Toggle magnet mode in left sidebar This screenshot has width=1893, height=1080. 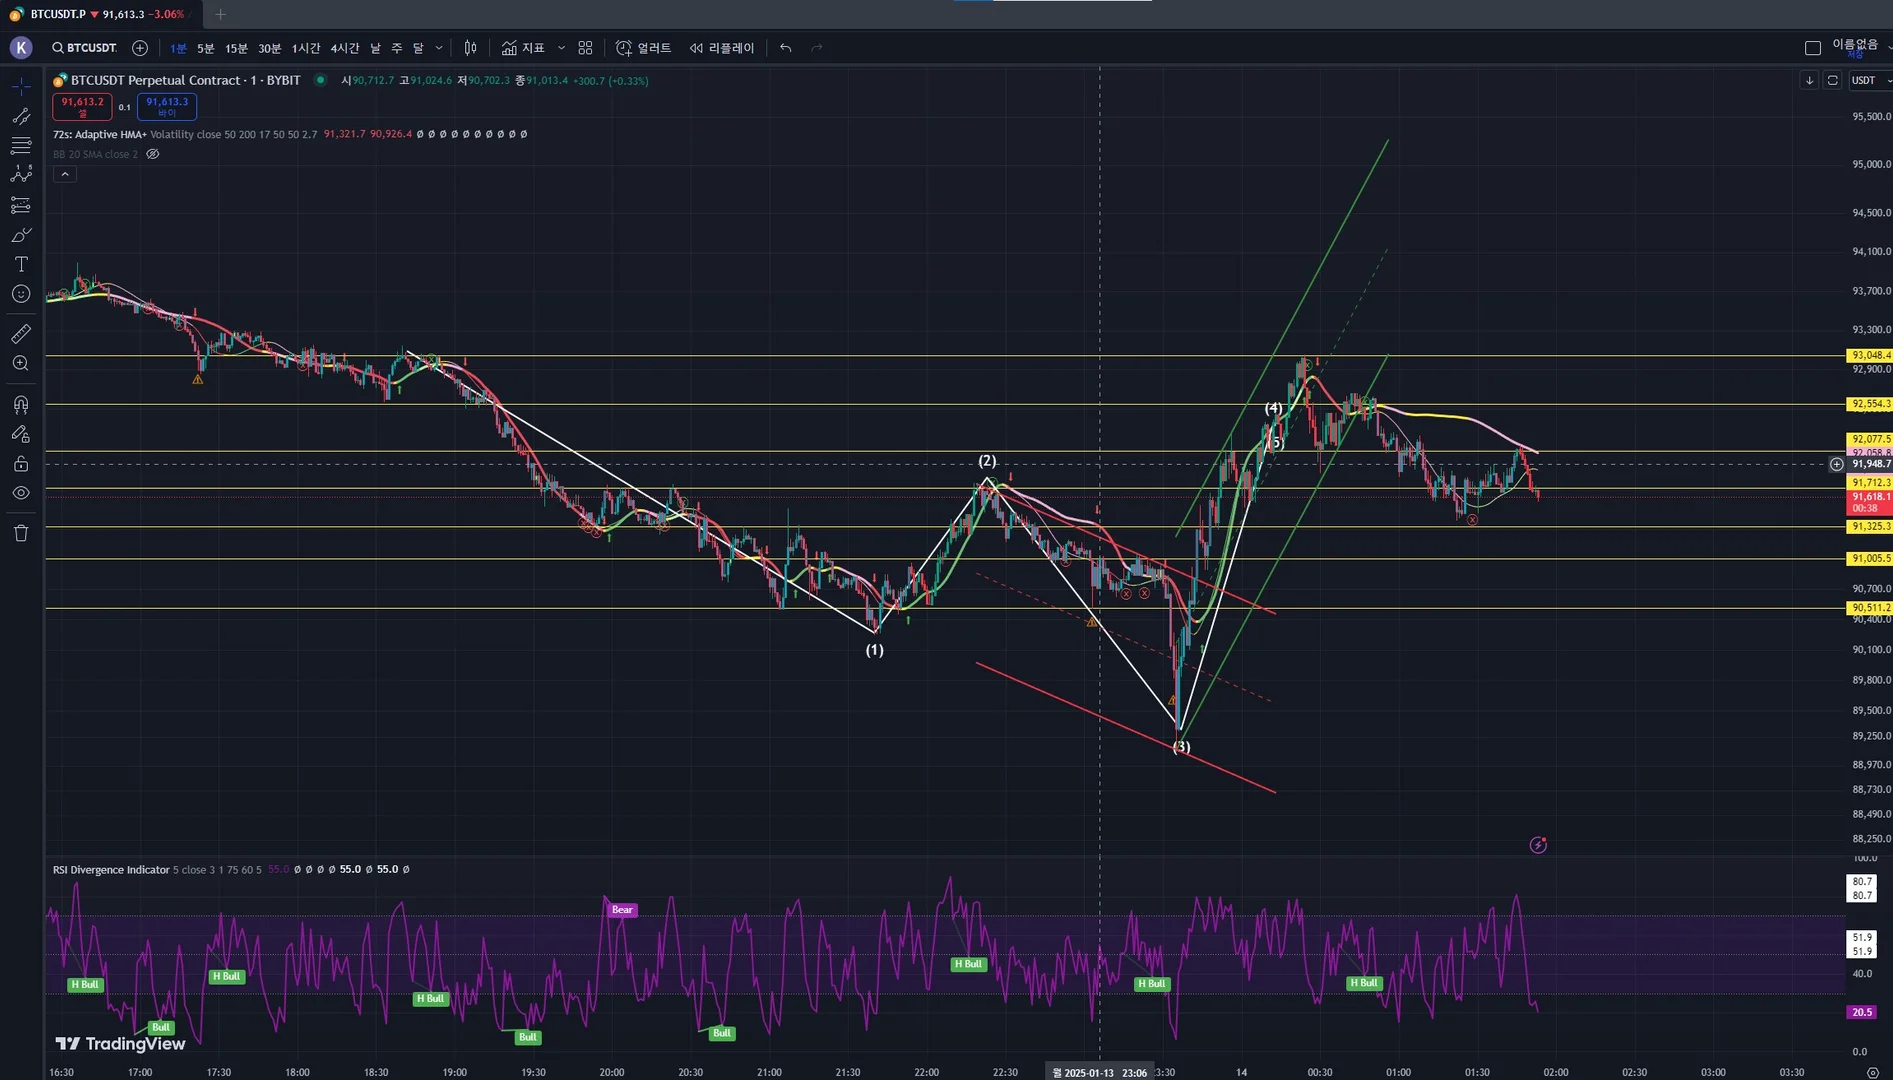21,404
